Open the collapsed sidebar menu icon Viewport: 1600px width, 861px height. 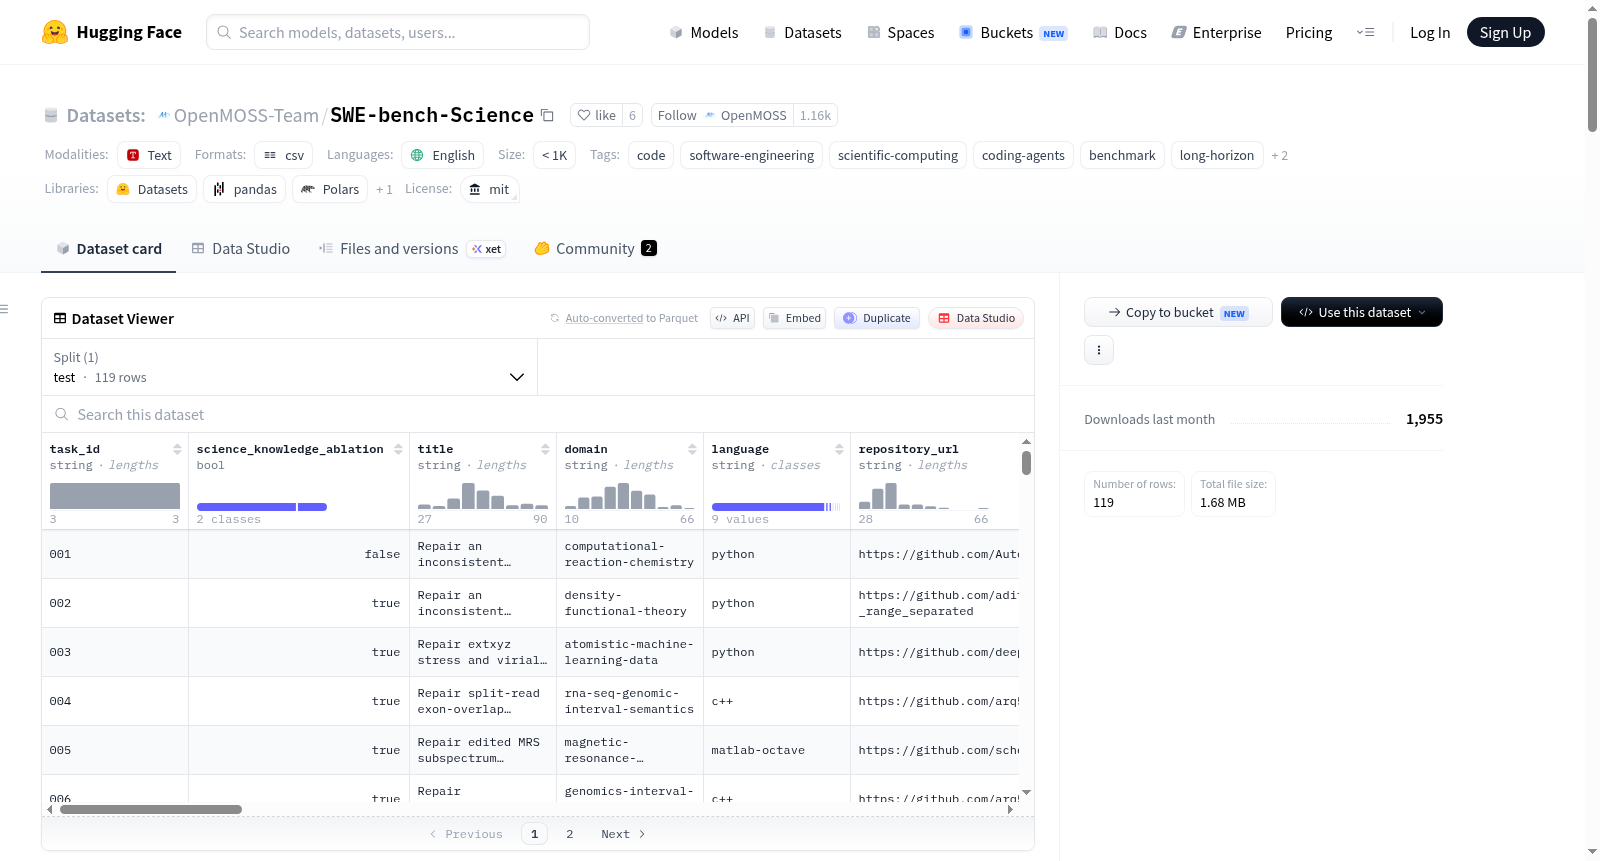[x=4, y=309]
